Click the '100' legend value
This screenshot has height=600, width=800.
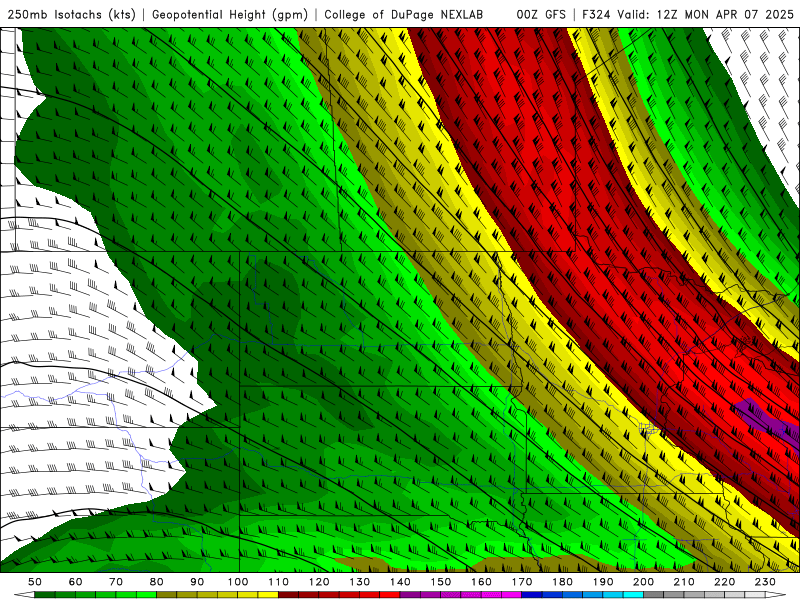[x=238, y=582]
